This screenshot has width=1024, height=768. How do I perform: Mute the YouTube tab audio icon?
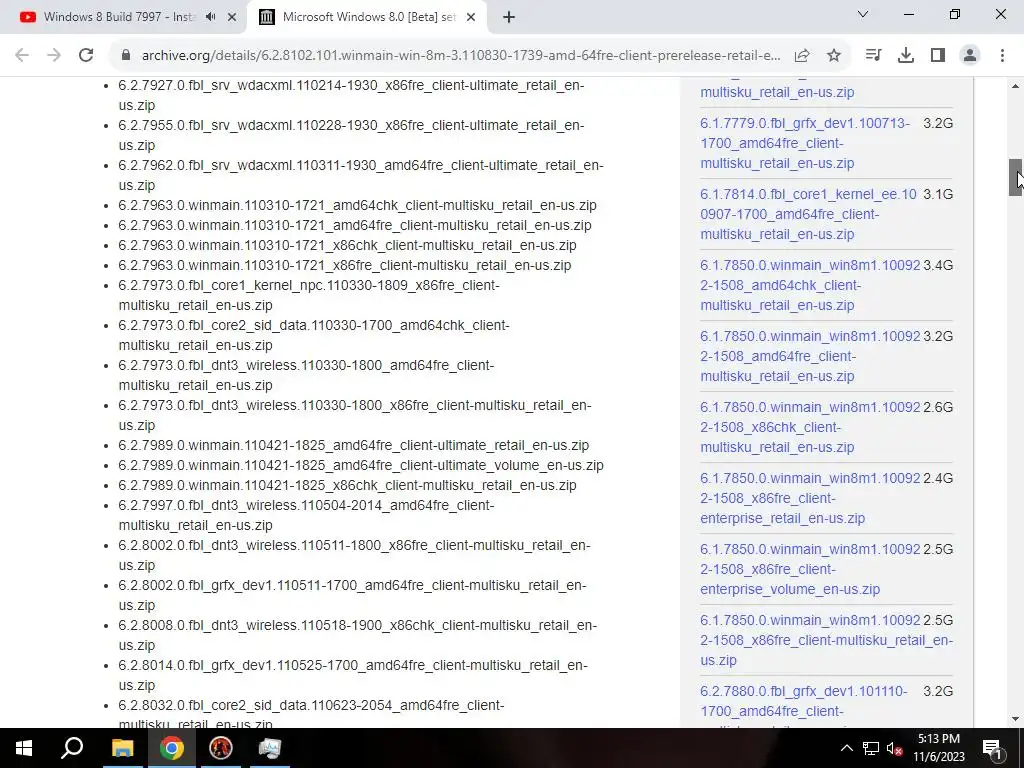pos(210,17)
